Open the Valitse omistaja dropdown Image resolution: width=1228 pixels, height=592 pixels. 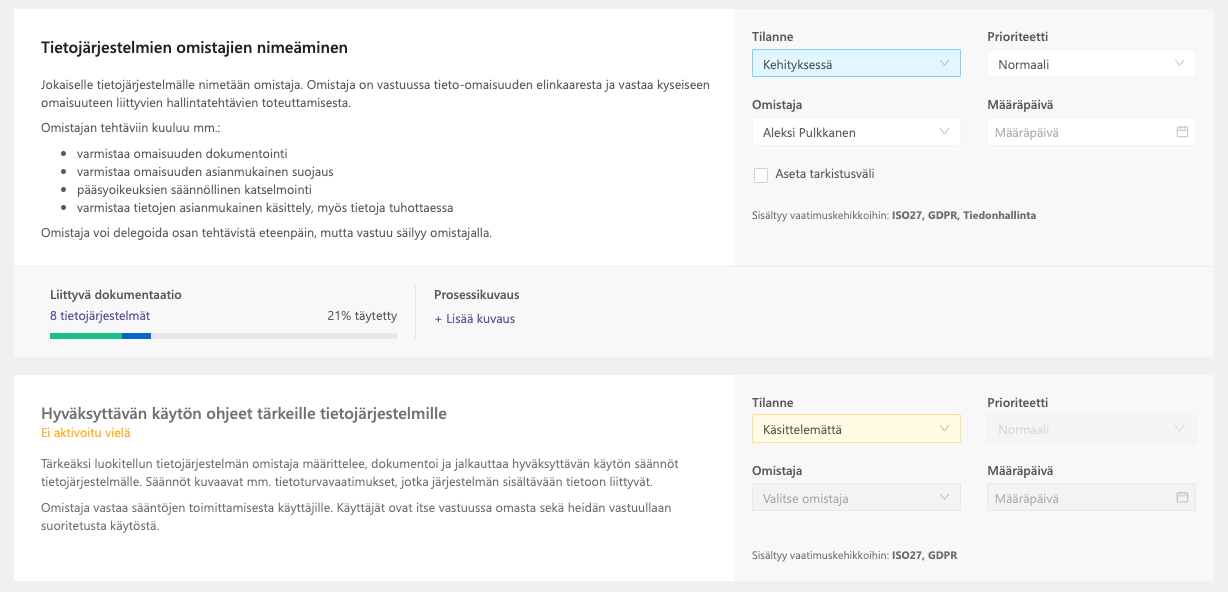(x=856, y=497)
